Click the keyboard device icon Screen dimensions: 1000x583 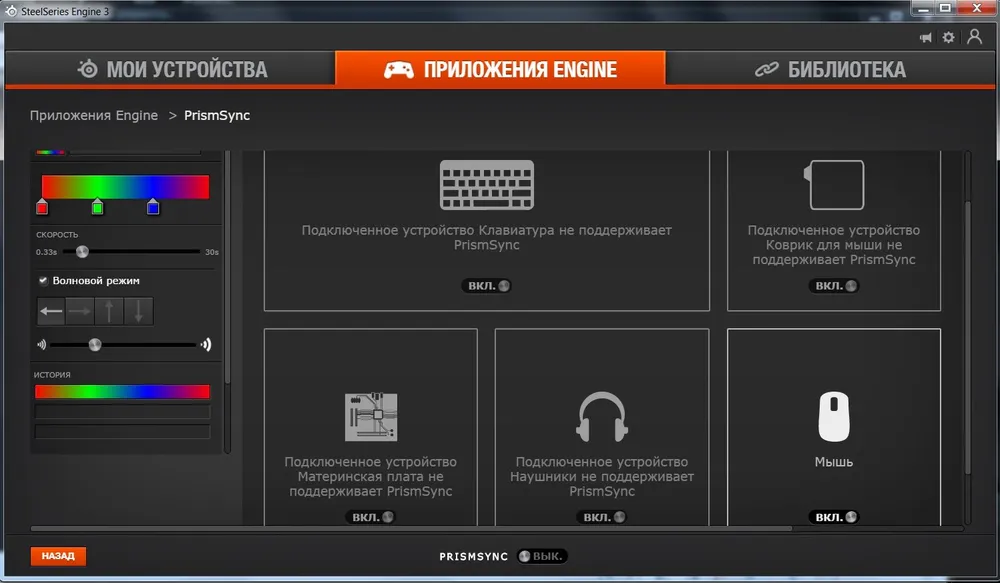[x=487, y=185]
